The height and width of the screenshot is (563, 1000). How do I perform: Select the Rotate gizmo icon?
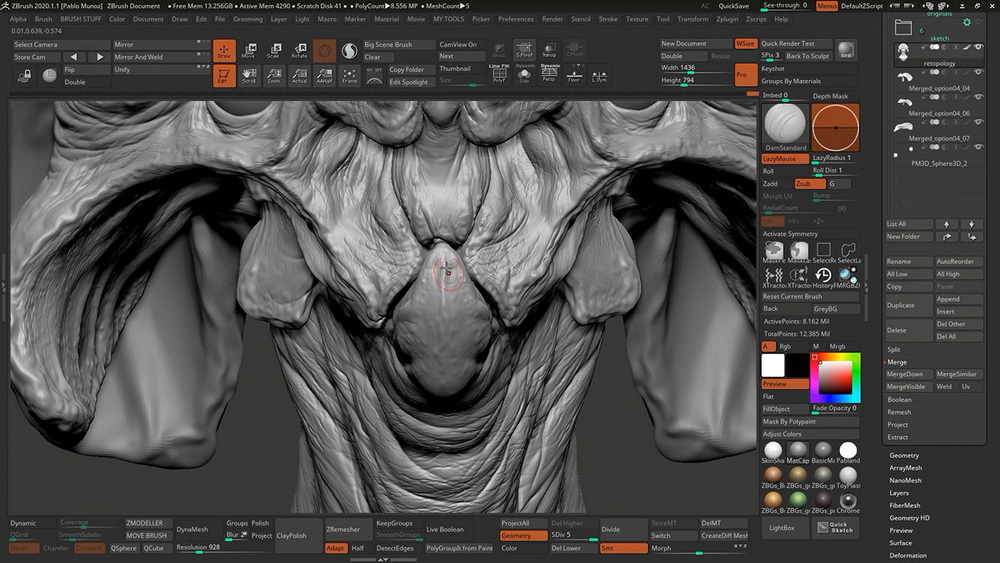(299, 50)
